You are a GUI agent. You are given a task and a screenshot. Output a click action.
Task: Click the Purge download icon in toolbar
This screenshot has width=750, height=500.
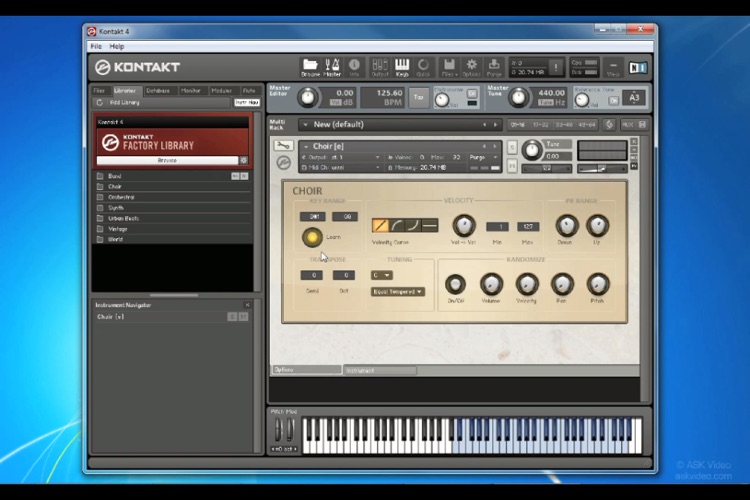(x=494, y=67)
